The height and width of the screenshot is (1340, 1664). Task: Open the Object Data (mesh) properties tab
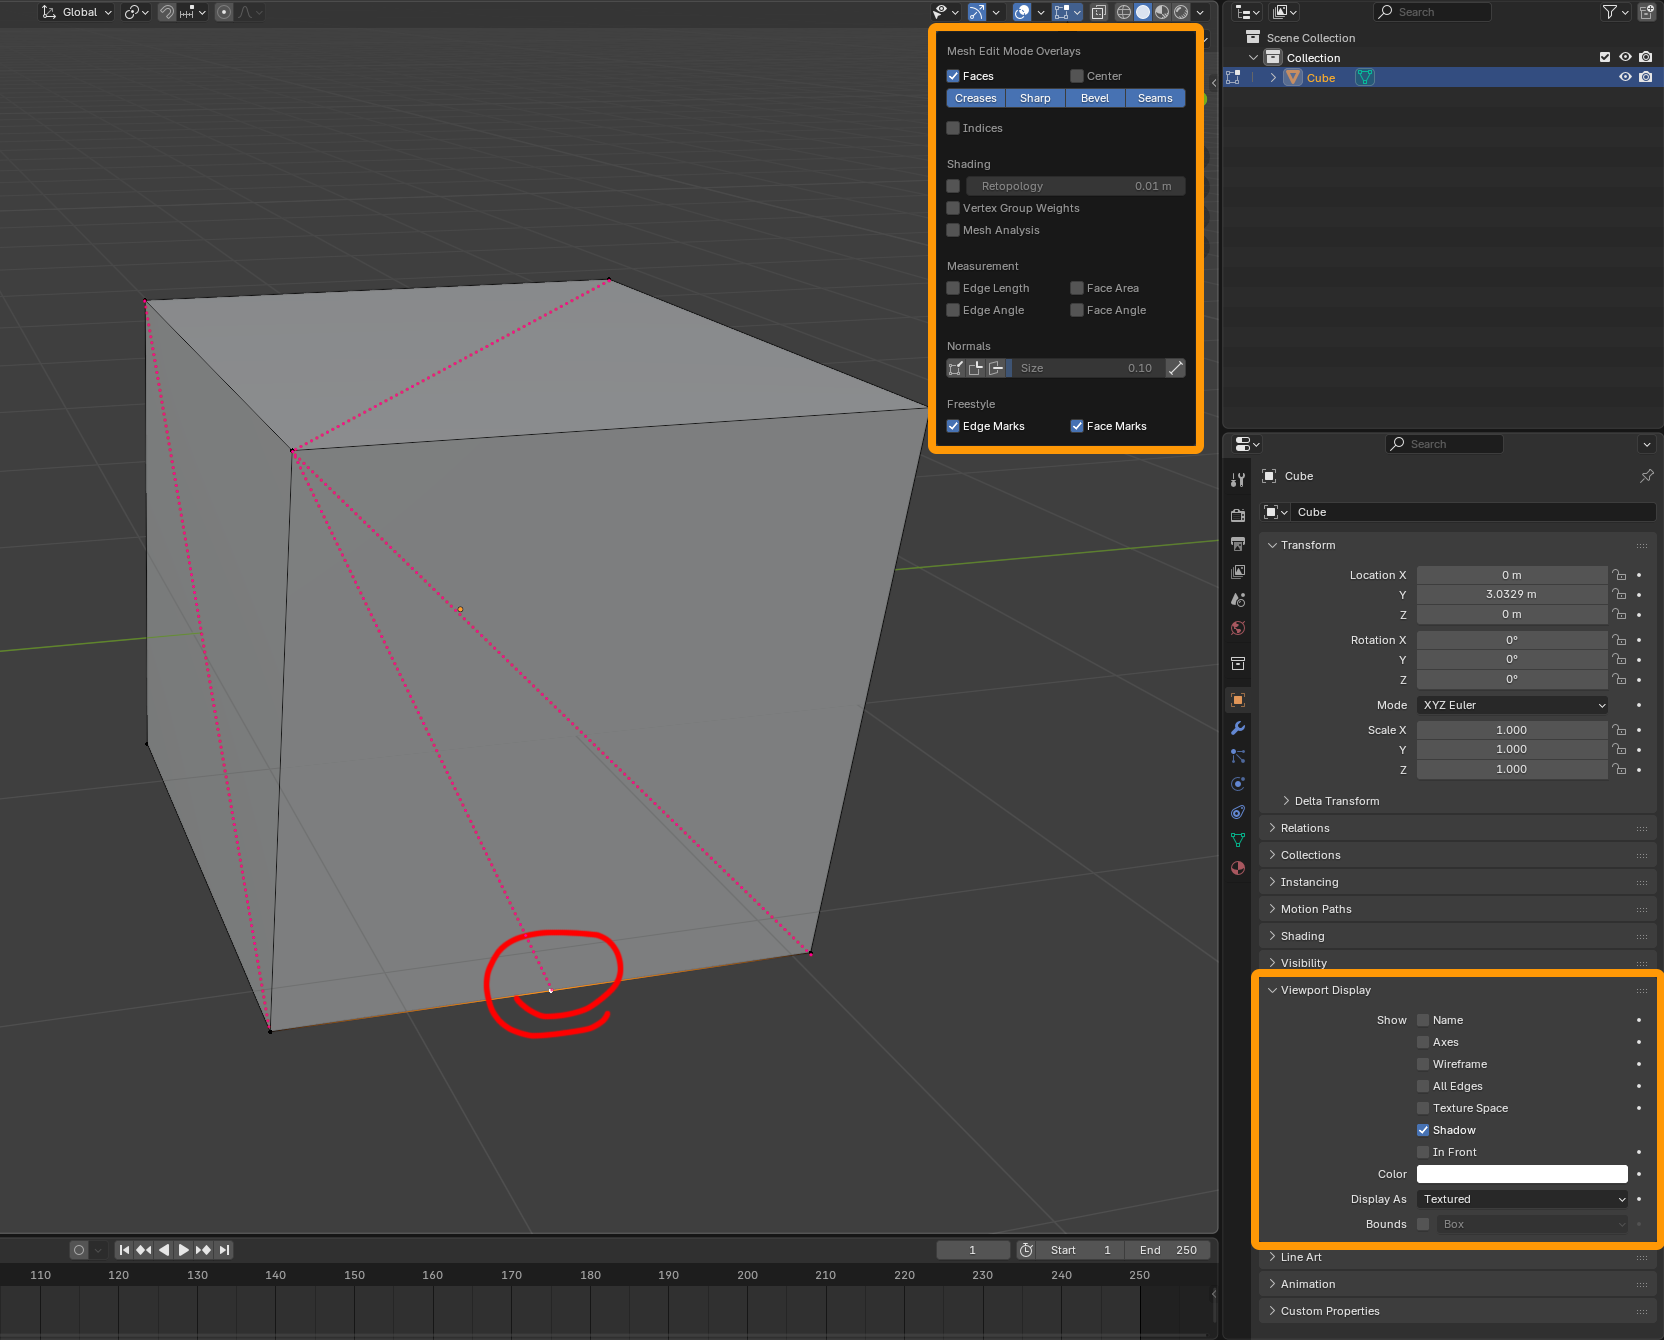coord(1238,840)
